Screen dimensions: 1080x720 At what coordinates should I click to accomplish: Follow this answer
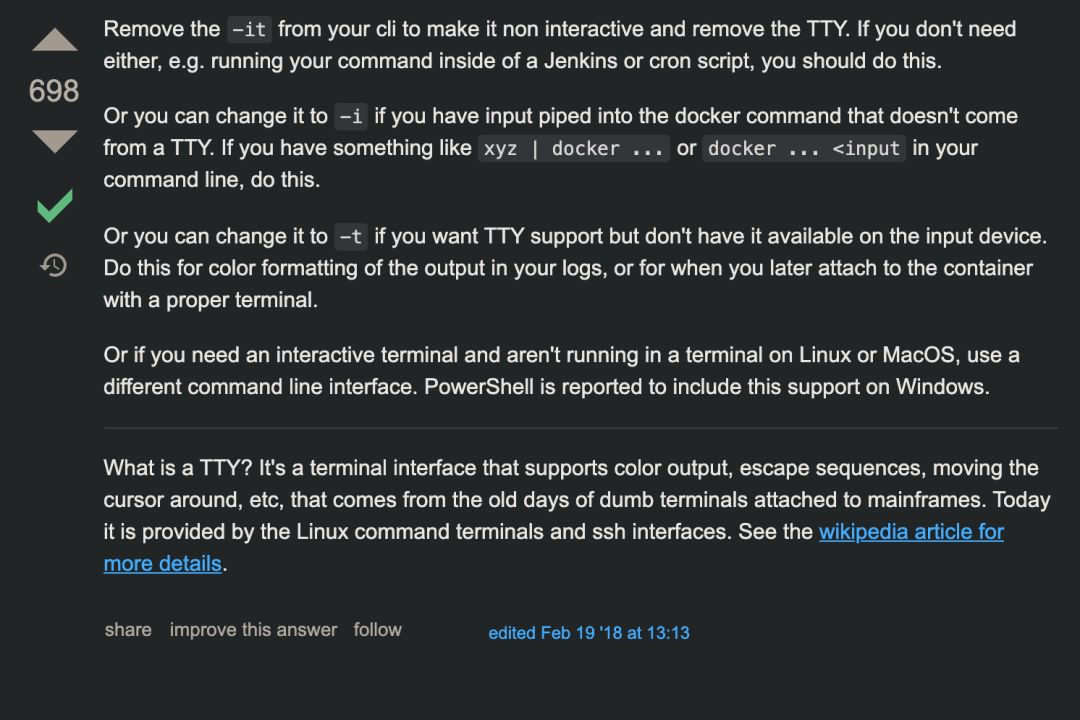377,630
